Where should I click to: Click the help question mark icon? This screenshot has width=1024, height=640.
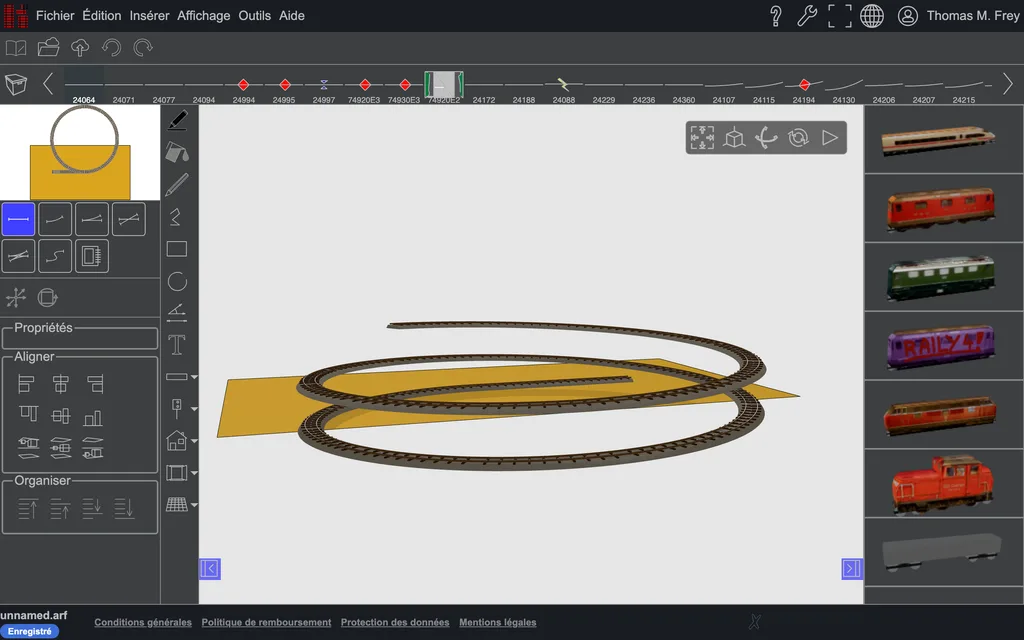(x=776, y=16)
